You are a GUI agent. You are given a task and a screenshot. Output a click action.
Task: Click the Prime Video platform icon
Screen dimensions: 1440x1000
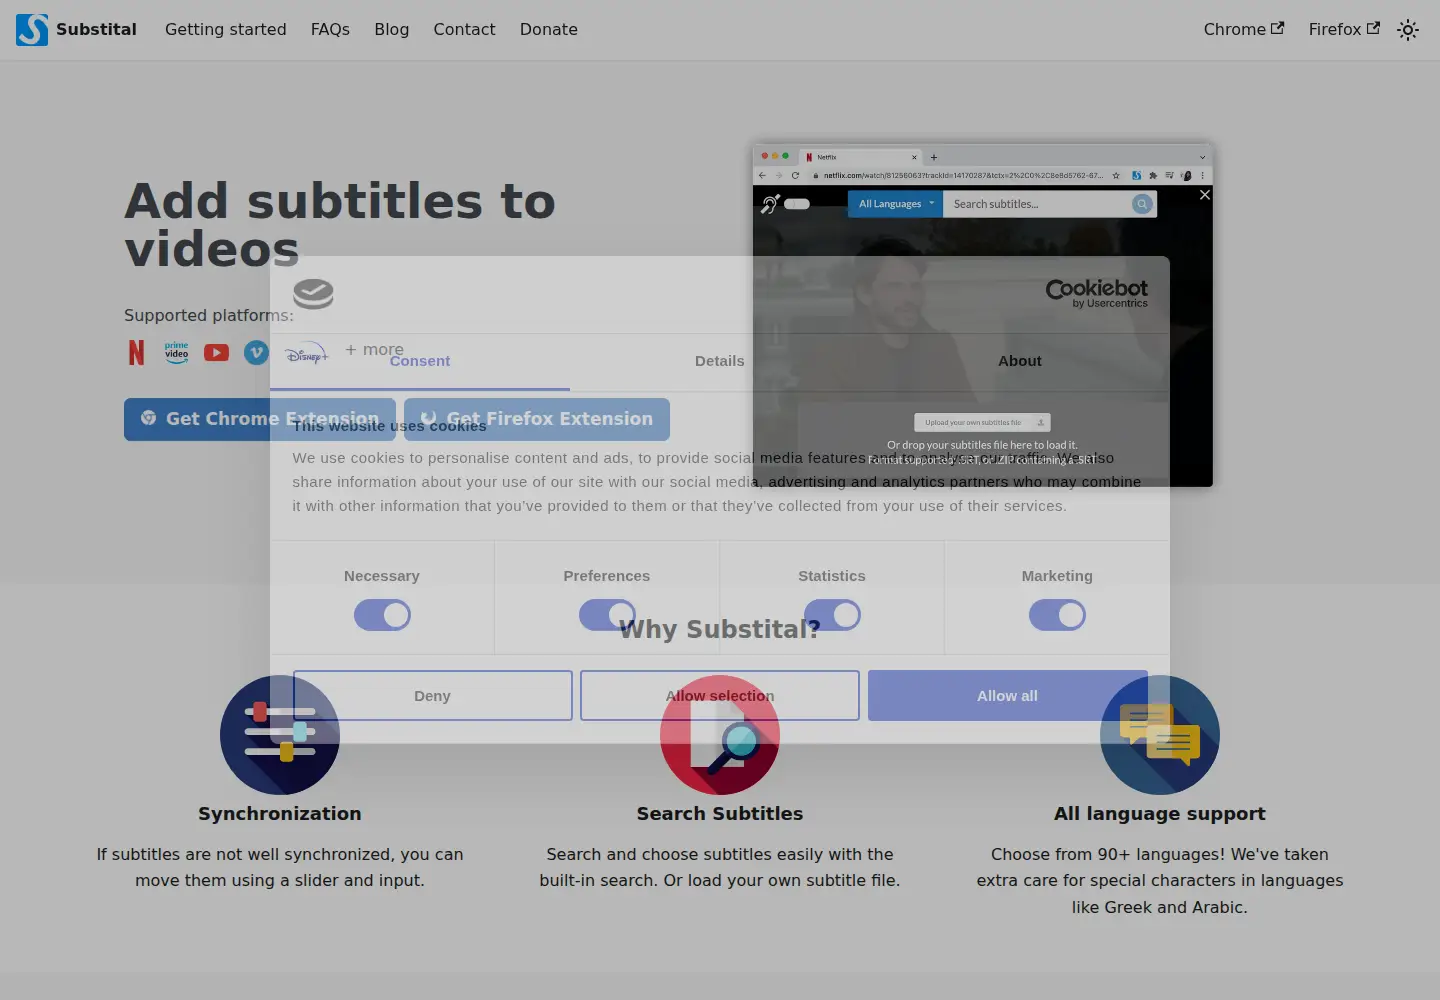(x=177, y=352)
